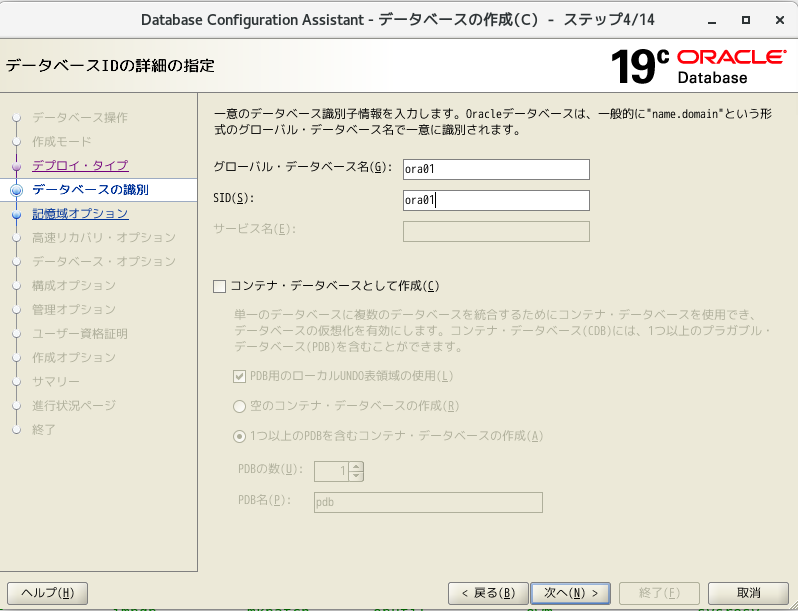This screenshot has height=611, width=798.
Task: Go to 記憶域オプション step link
Action: [x=80, y=213]
